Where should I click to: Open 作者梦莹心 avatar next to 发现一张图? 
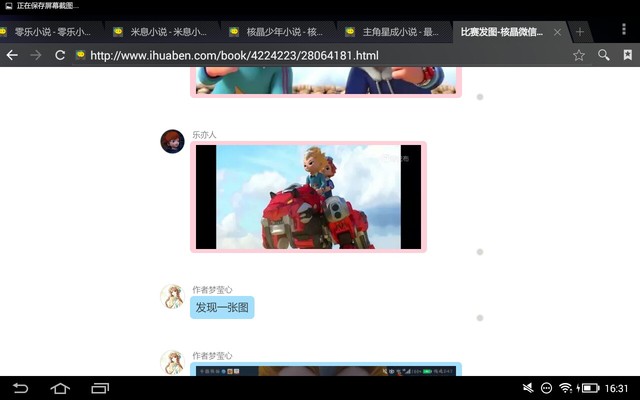click(x=172, y=296)
